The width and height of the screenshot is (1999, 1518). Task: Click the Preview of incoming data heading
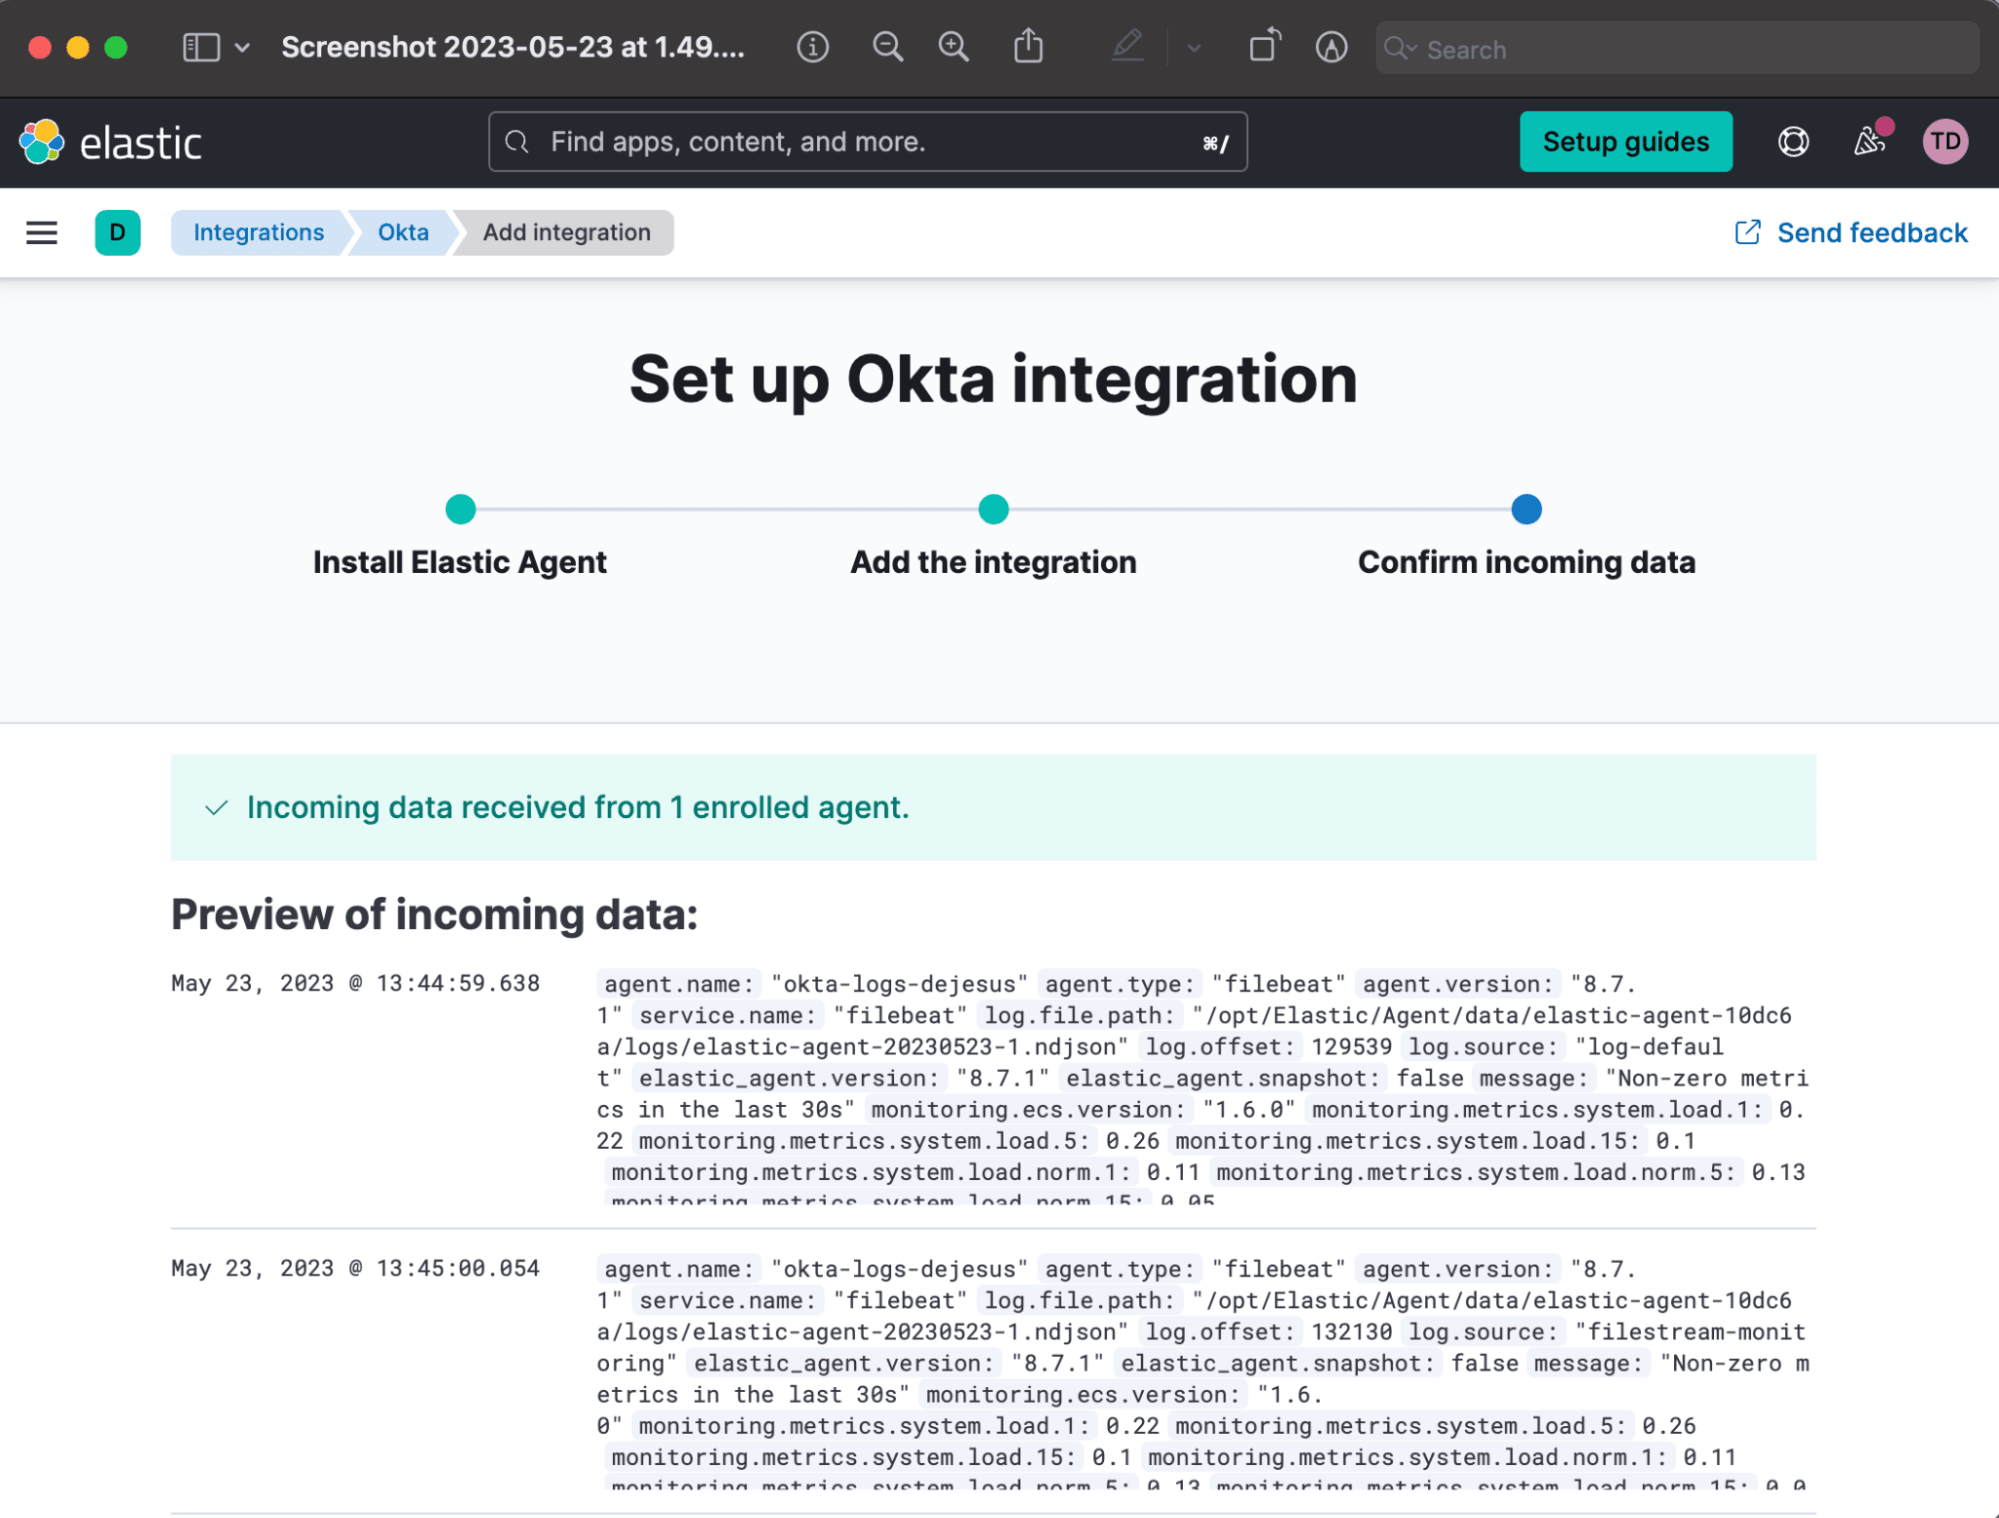point(434,914)
